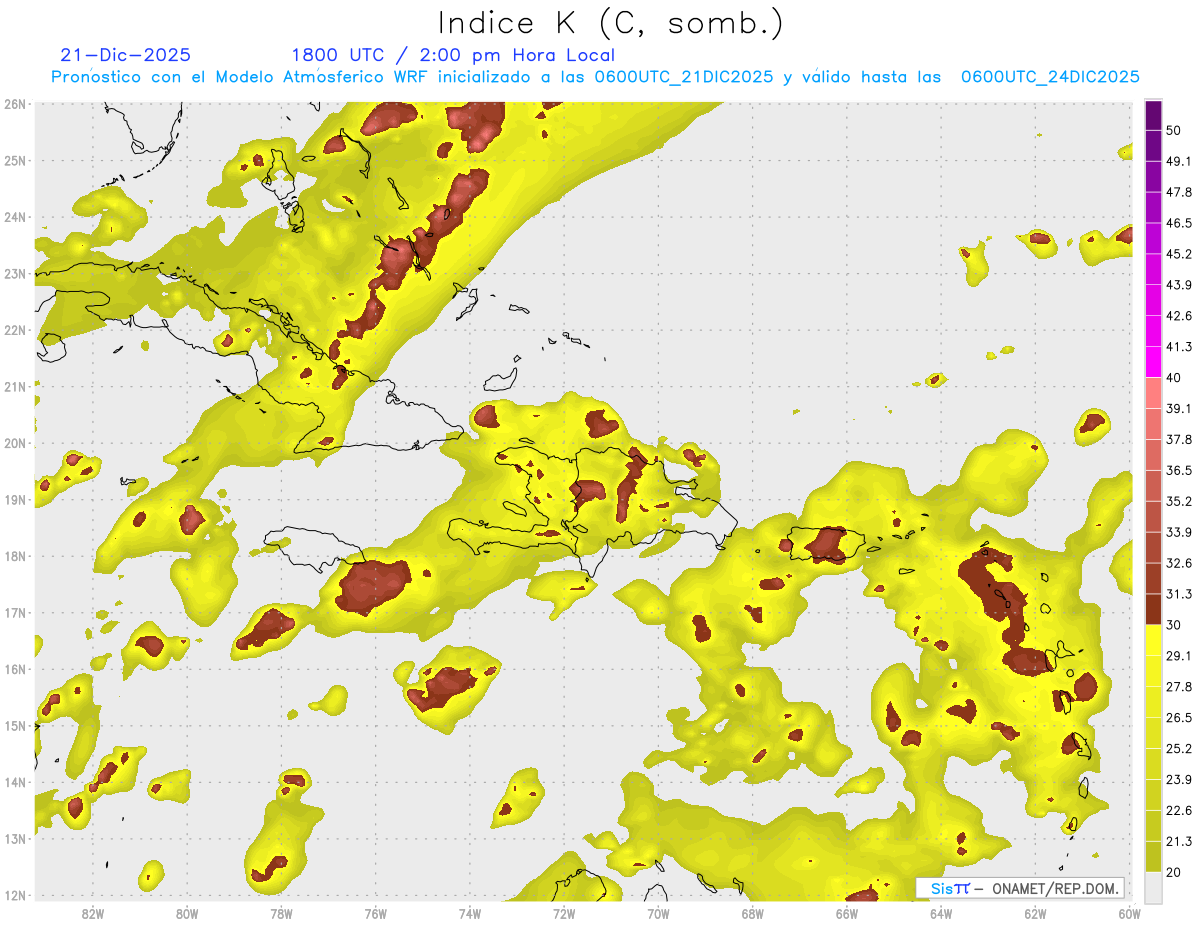Image resolution: width=1200 pixels, height=927 pixels.
Task: Select the date label "21-Dic-2025"
Action: pyautogui.click(x=125, y=55)
